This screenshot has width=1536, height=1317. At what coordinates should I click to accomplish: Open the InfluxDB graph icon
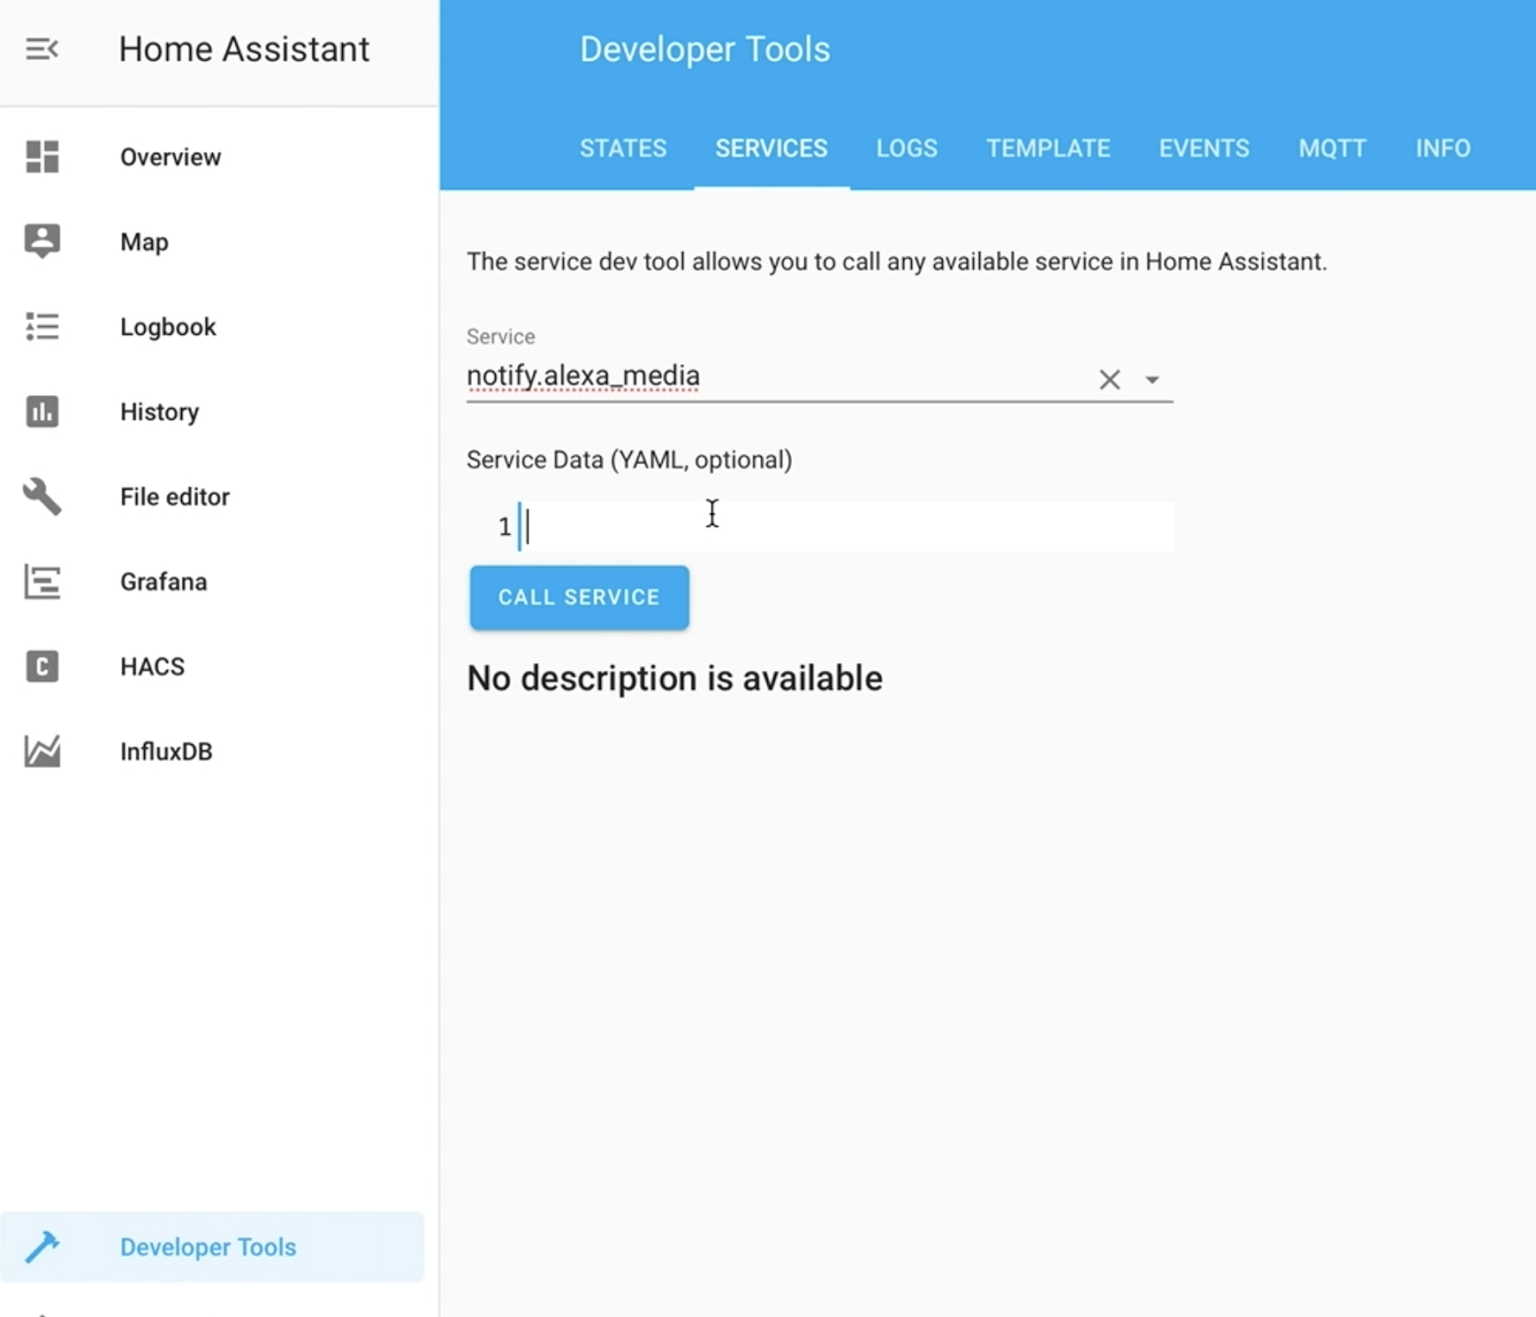42,751
